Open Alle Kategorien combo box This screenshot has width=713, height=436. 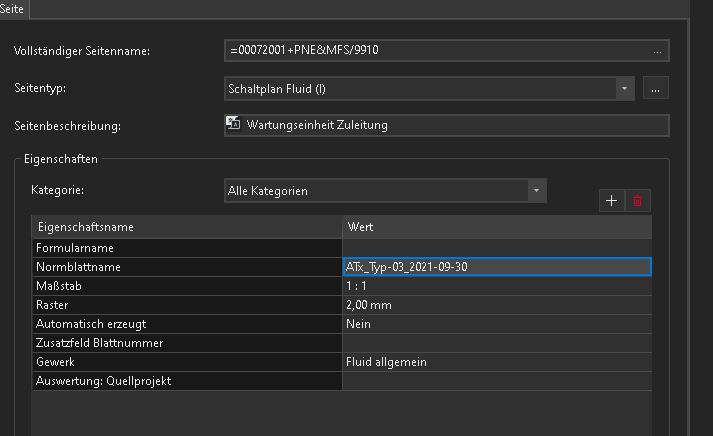(385, 190)
